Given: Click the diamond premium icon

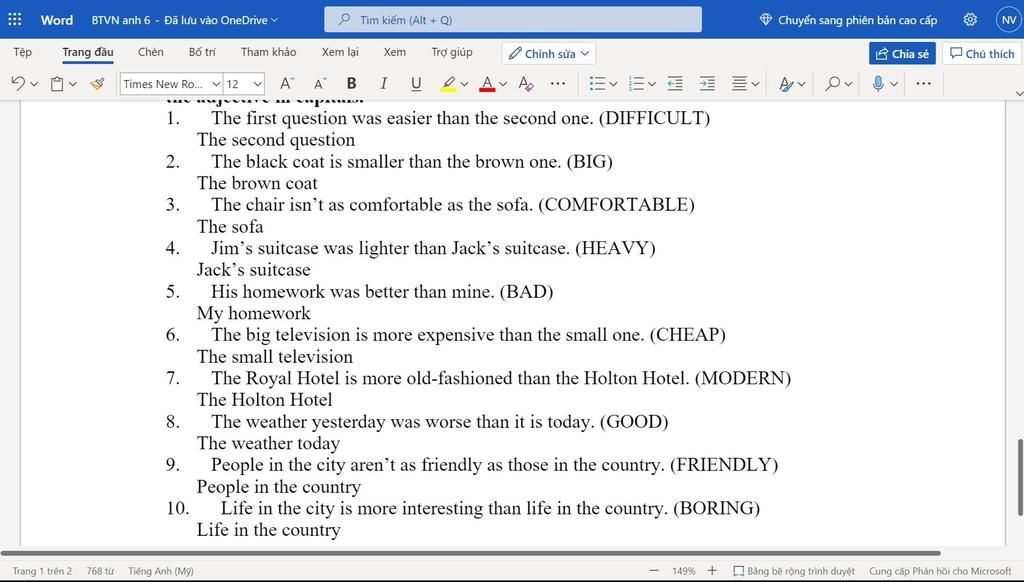Looking at the screenshot, I should click(766, 20).
